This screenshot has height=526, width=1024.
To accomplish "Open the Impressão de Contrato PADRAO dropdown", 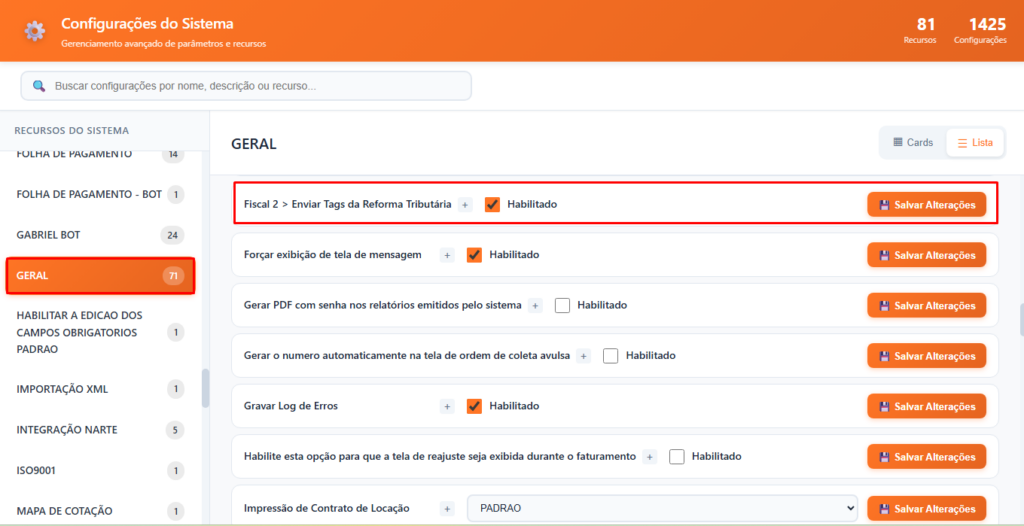I will [x=661, y=508].
